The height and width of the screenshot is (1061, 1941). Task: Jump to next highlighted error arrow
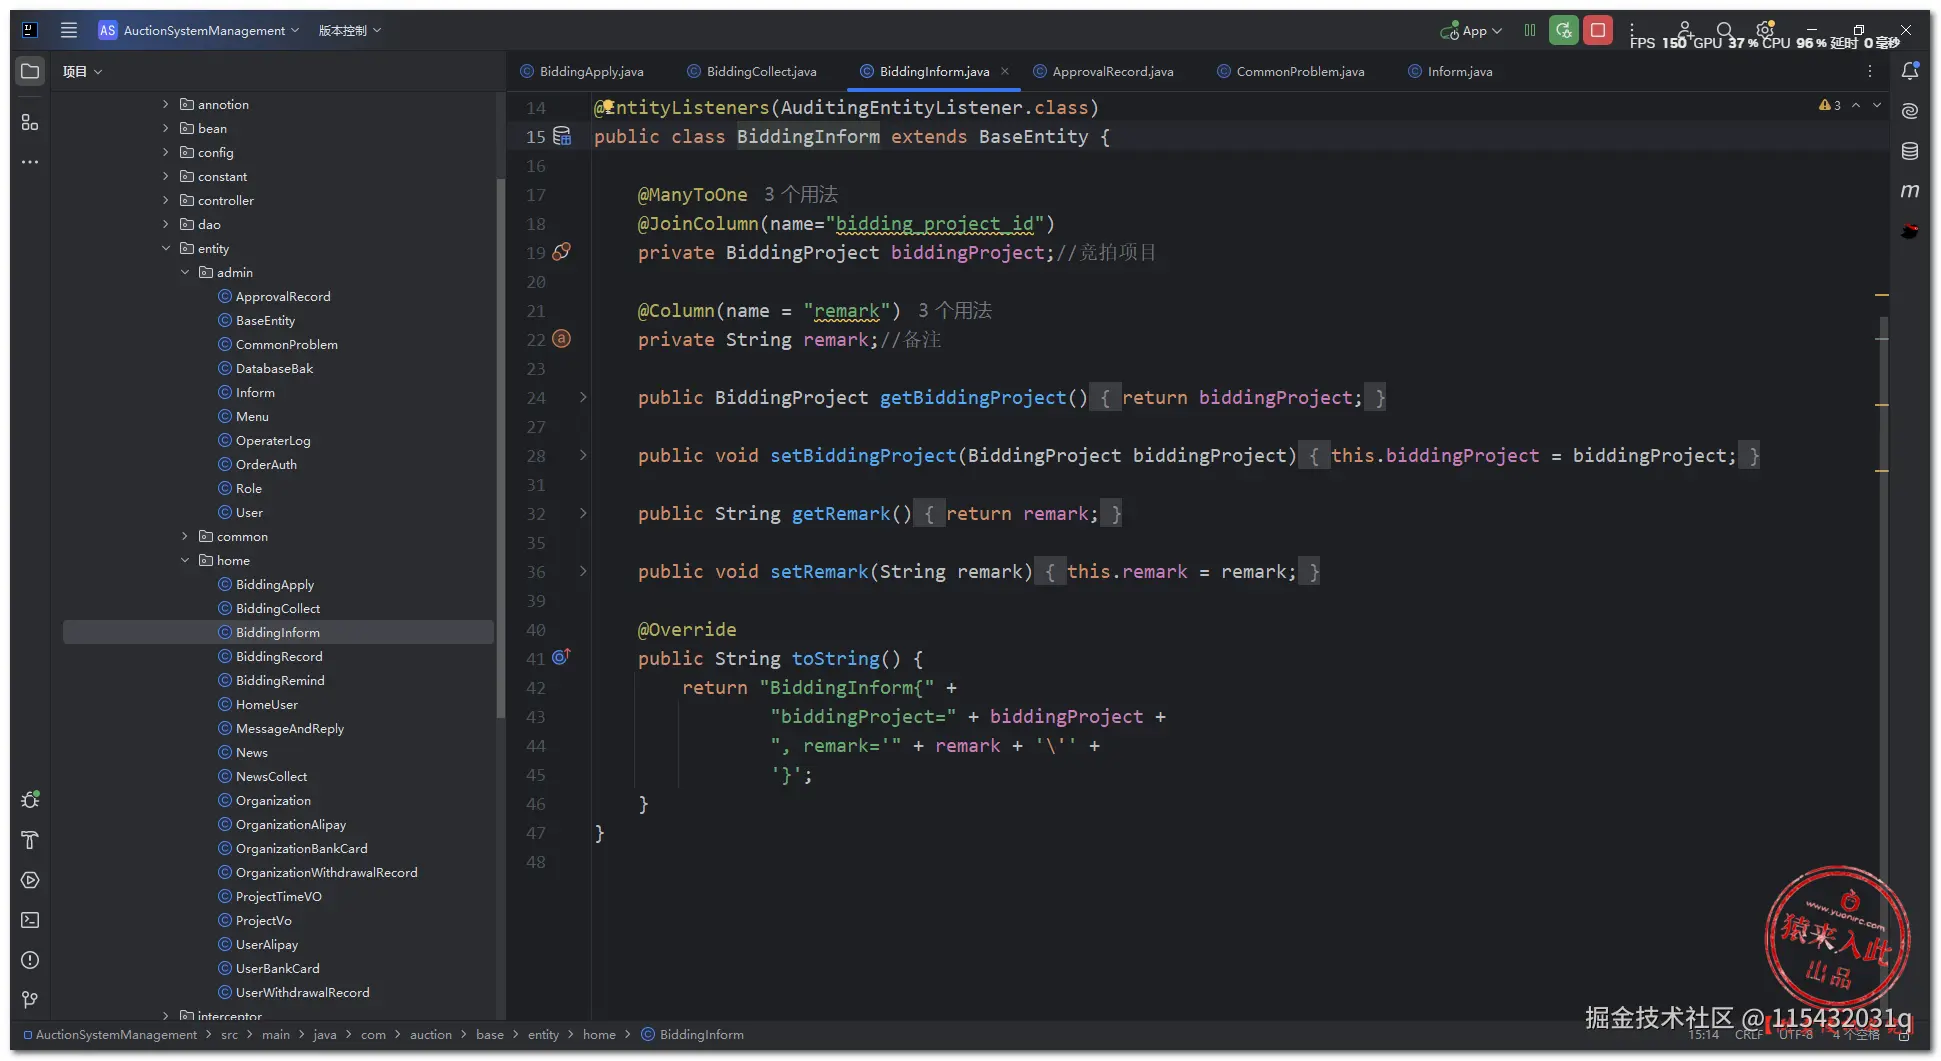pos(1877,105)
